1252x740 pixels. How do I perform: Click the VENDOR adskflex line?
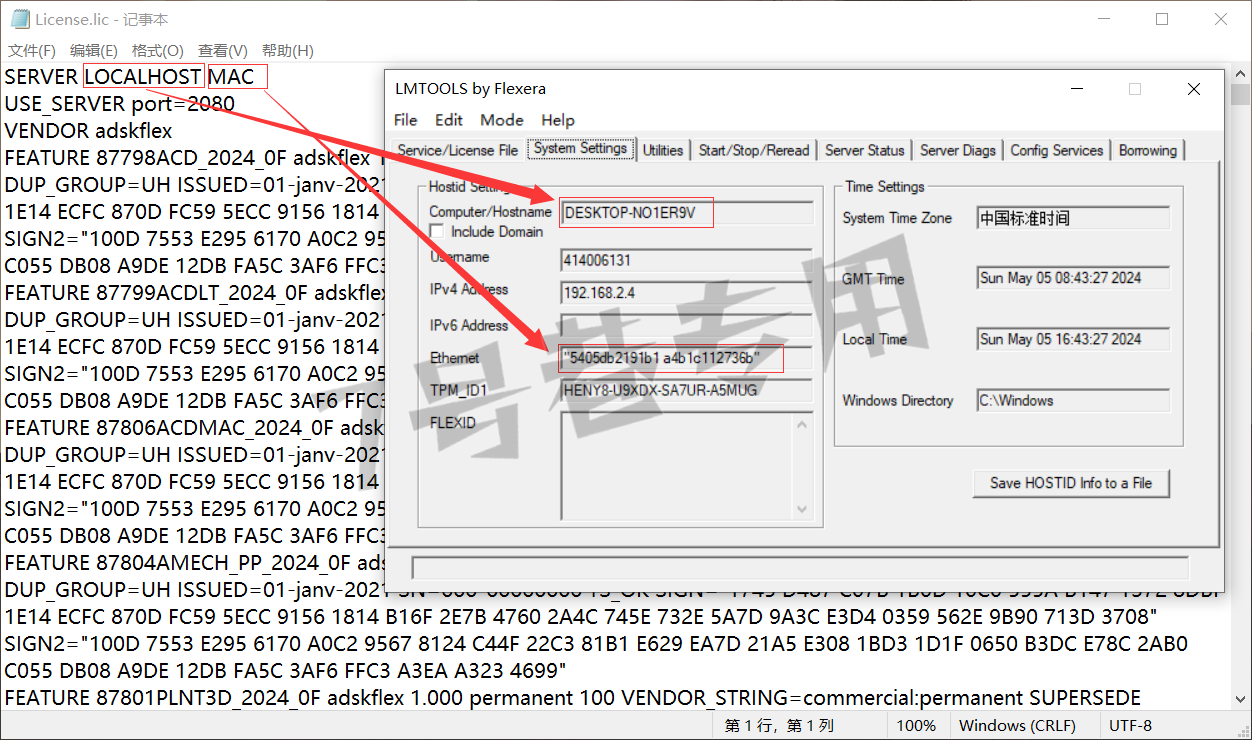[x=88, y=130]
